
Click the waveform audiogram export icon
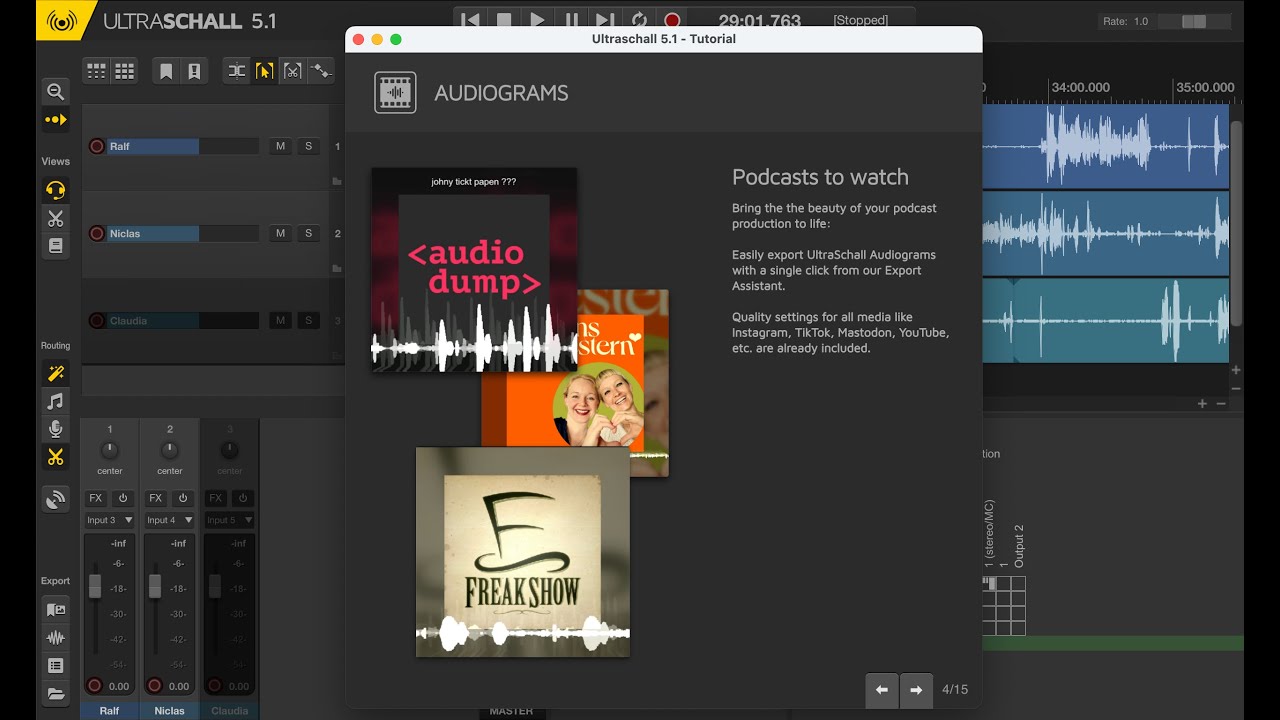(x=55, y=637)
